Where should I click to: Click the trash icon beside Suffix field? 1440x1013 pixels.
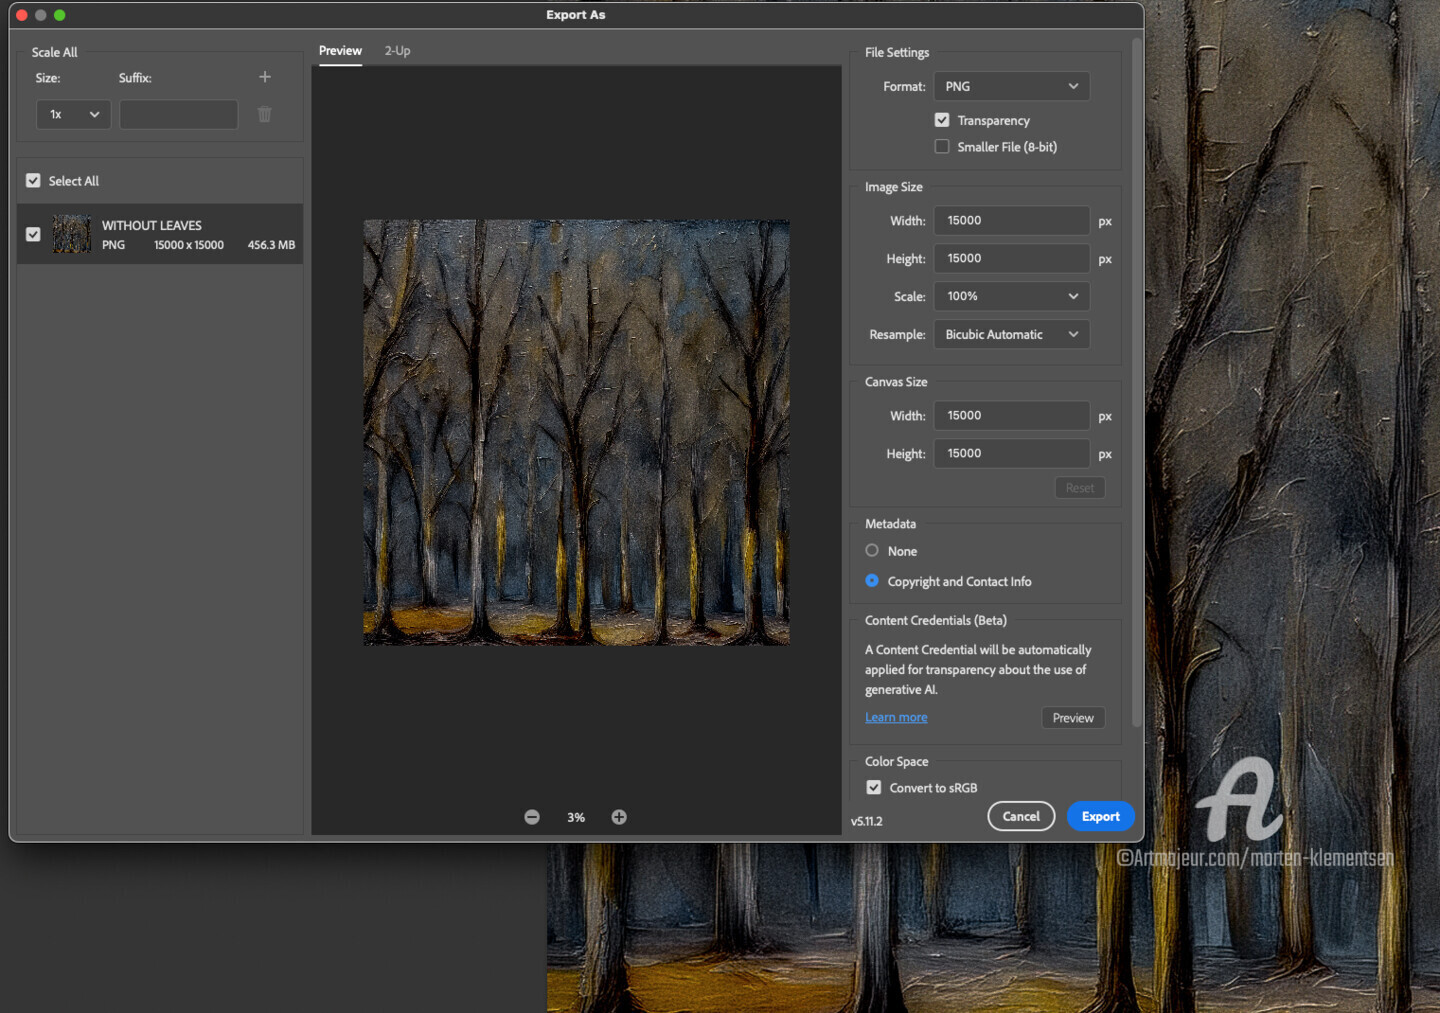point(265,115)
